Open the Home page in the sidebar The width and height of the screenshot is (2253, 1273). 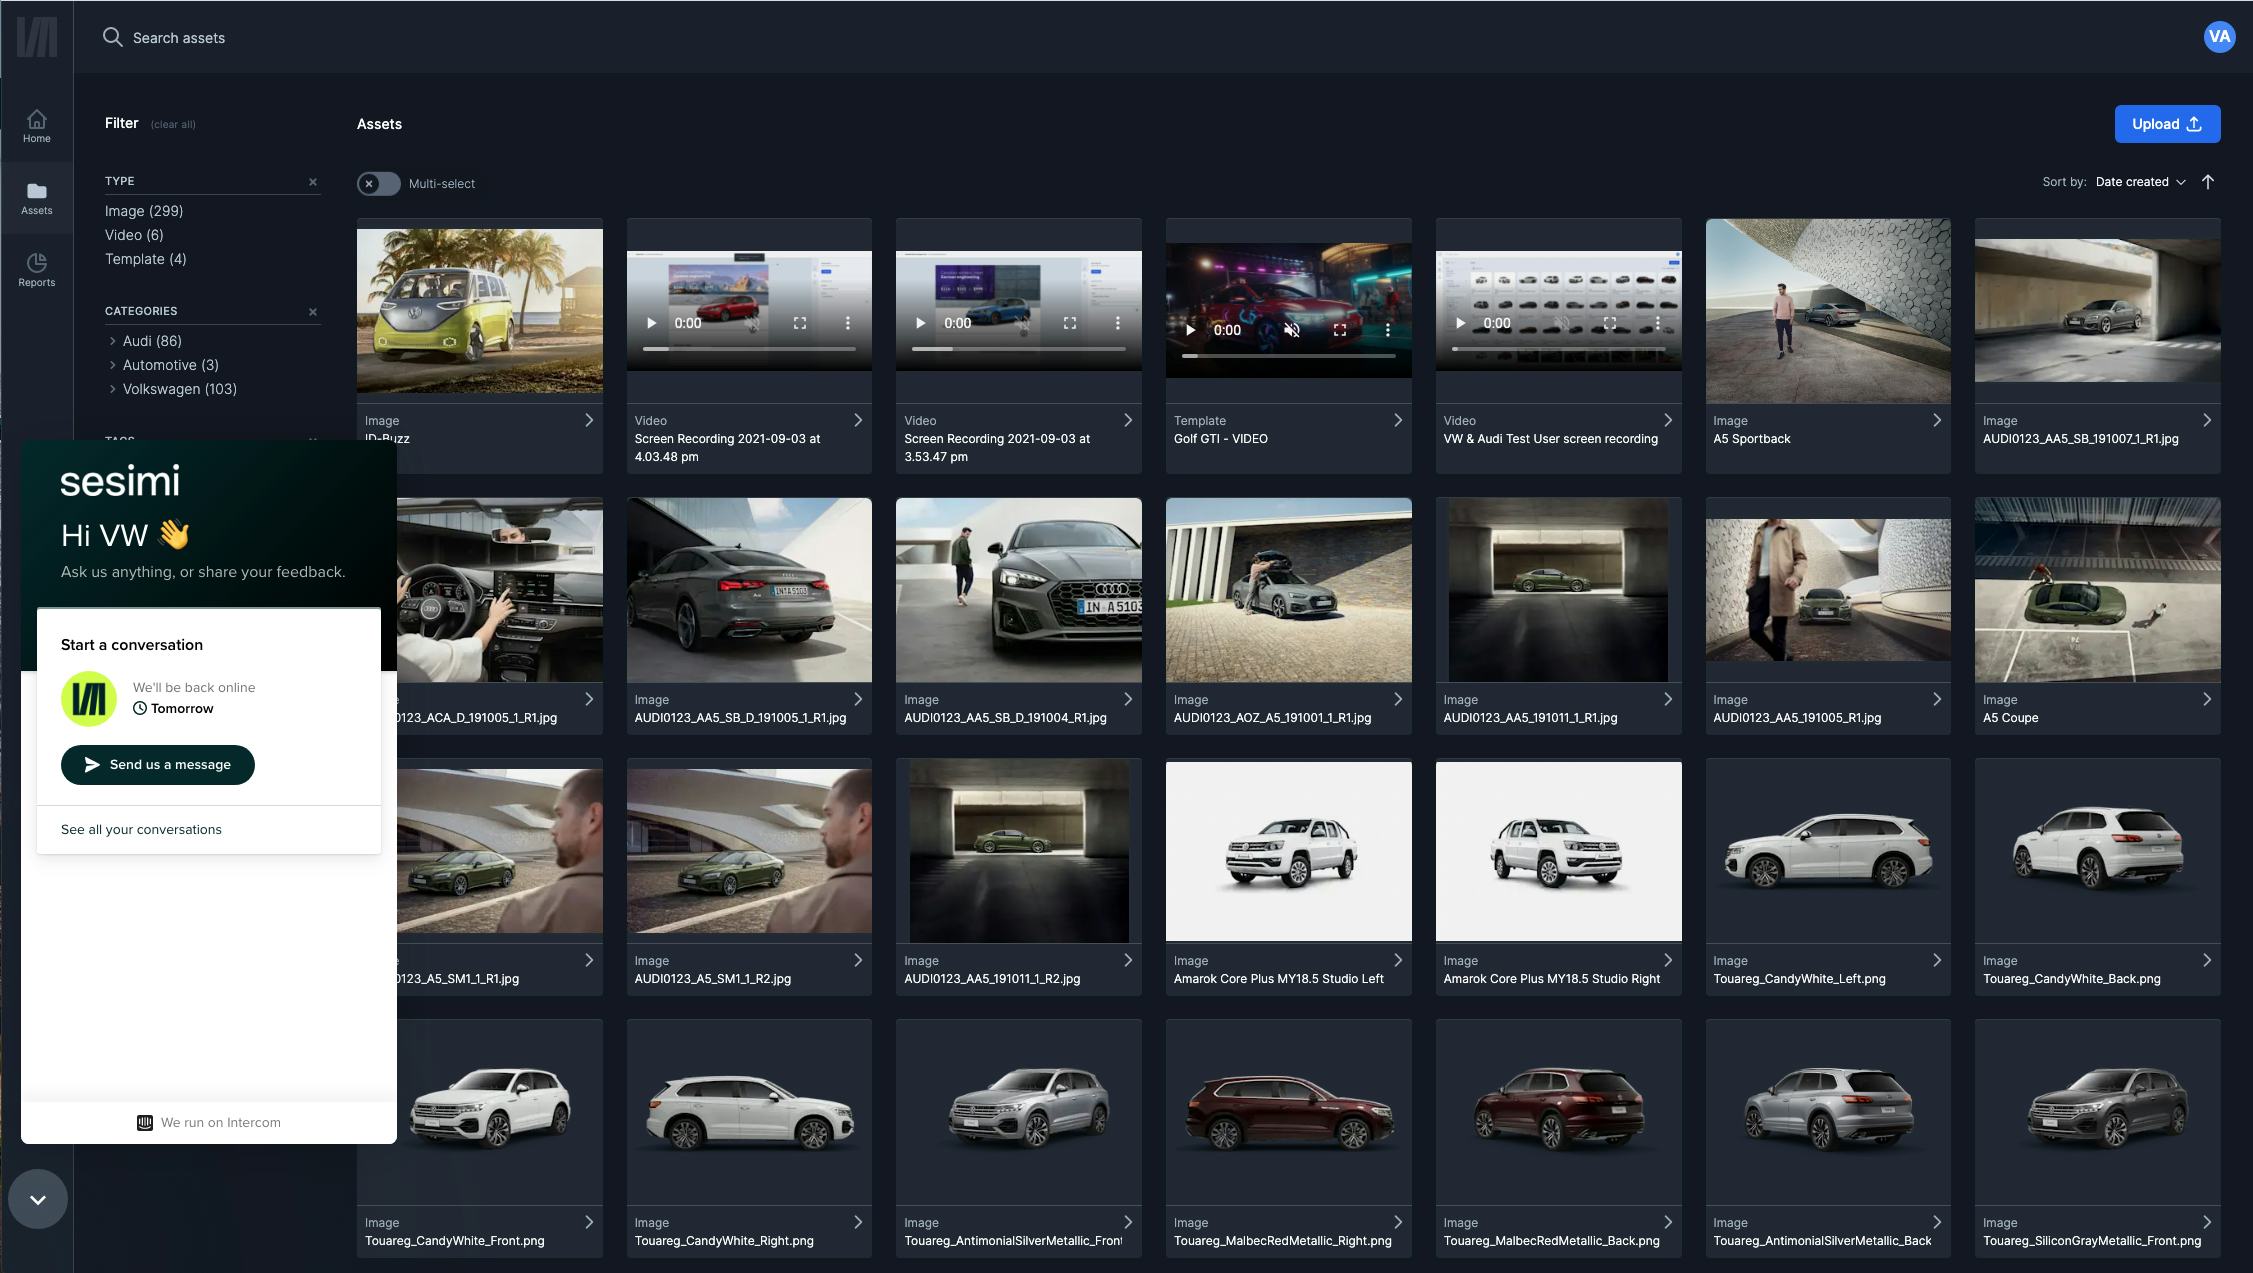(x=37, y=126)
